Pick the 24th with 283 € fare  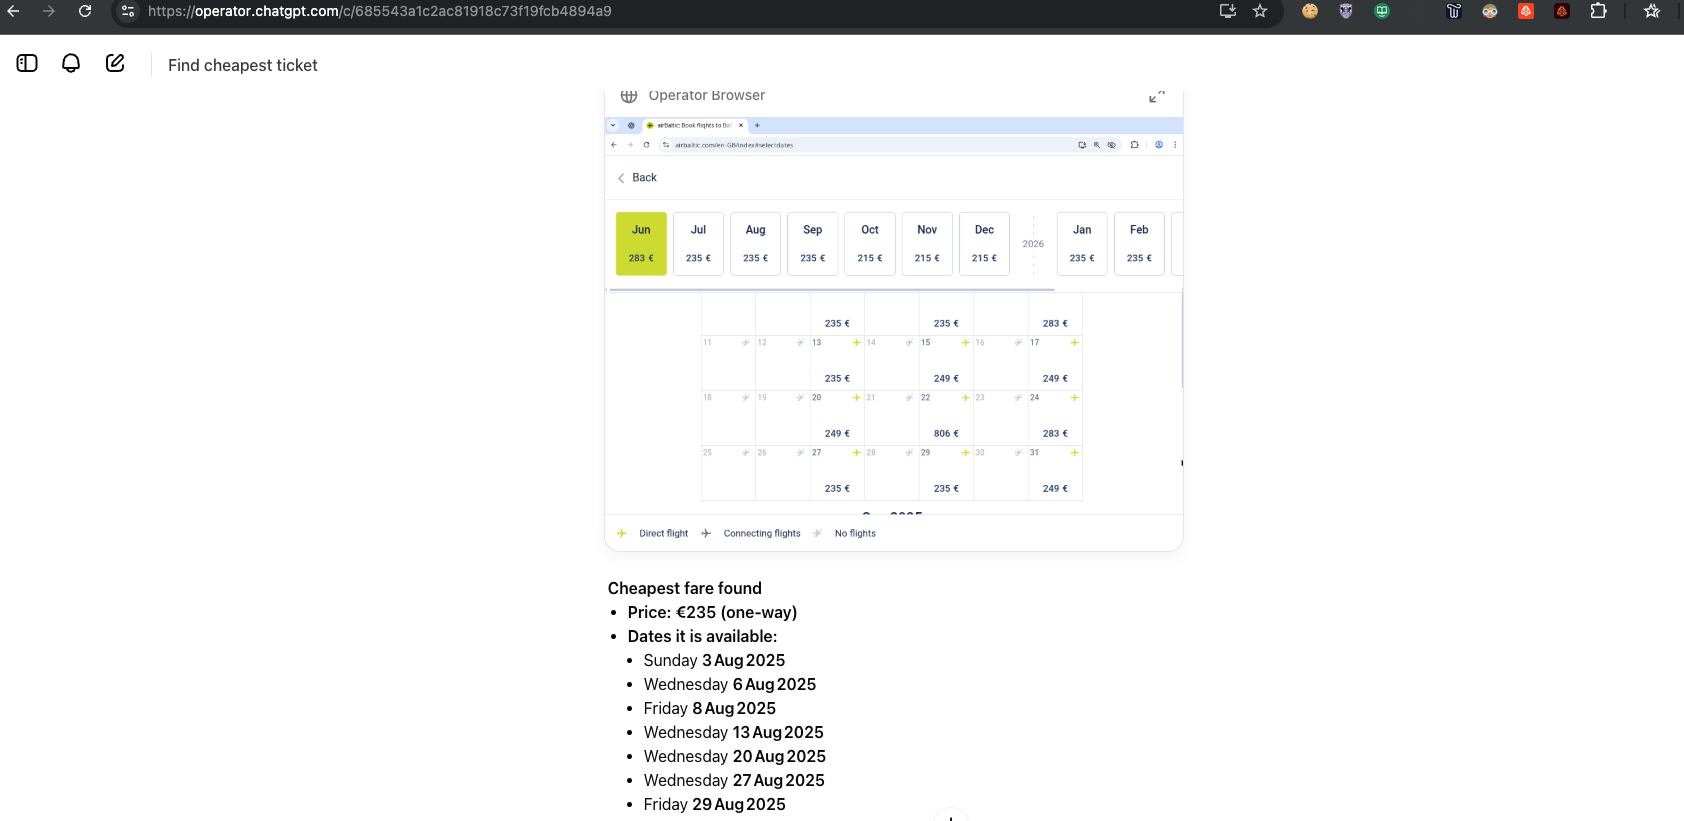(1055, 418)
